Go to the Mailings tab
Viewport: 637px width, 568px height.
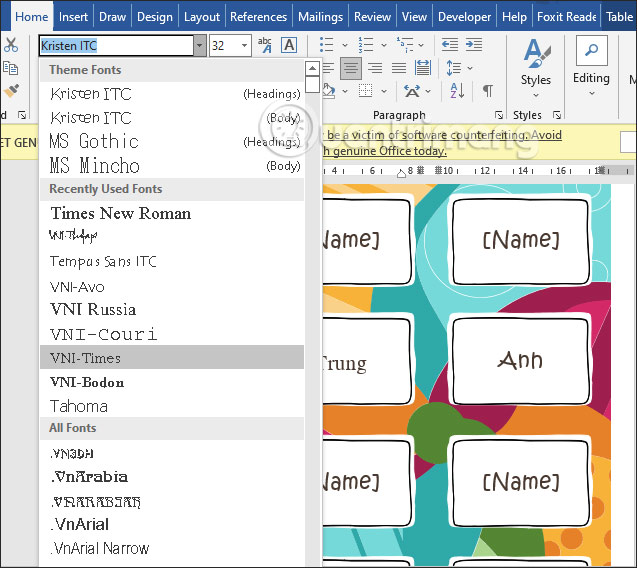321,17
